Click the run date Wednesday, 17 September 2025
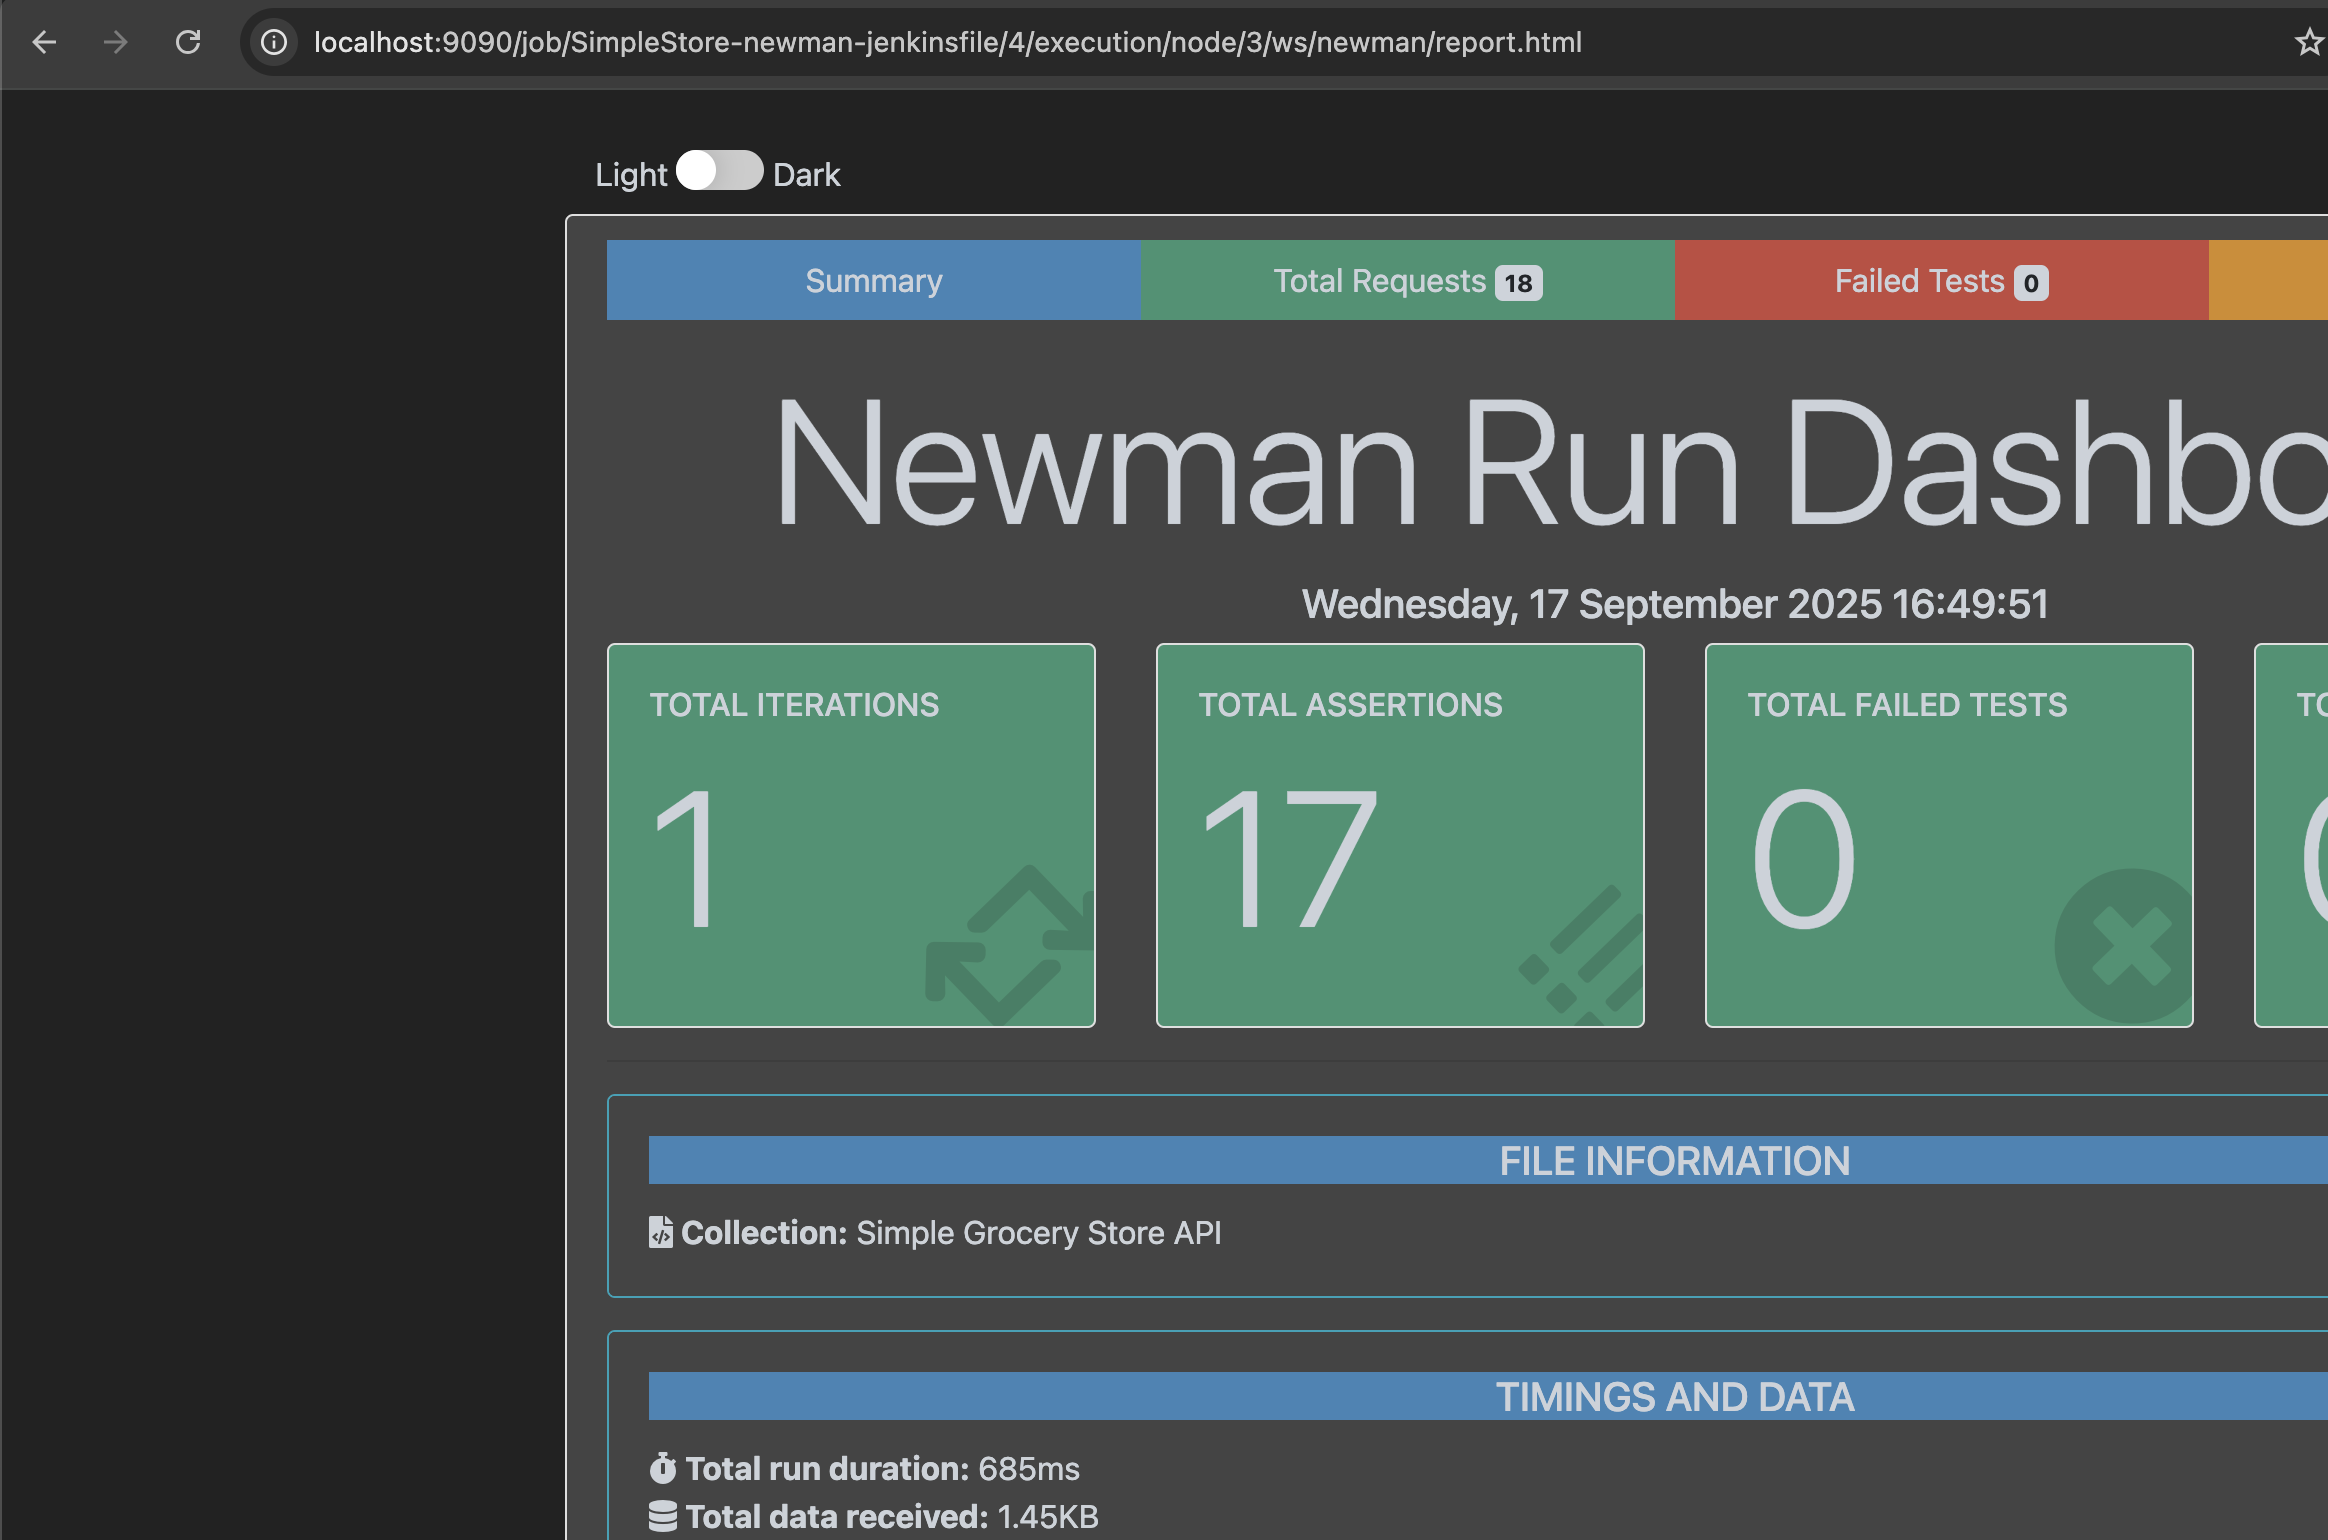 coord(1675,604)
